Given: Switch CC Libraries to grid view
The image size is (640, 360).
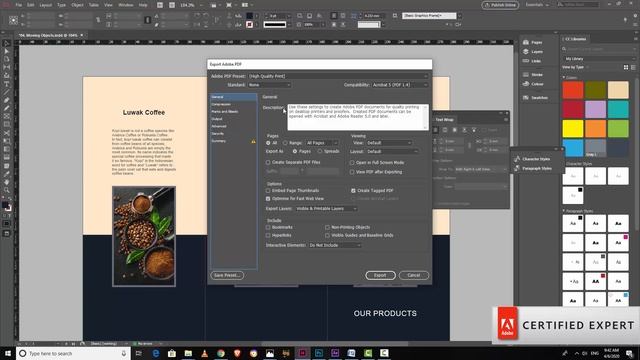Looking at the screenshot, I should click(626, 67).
